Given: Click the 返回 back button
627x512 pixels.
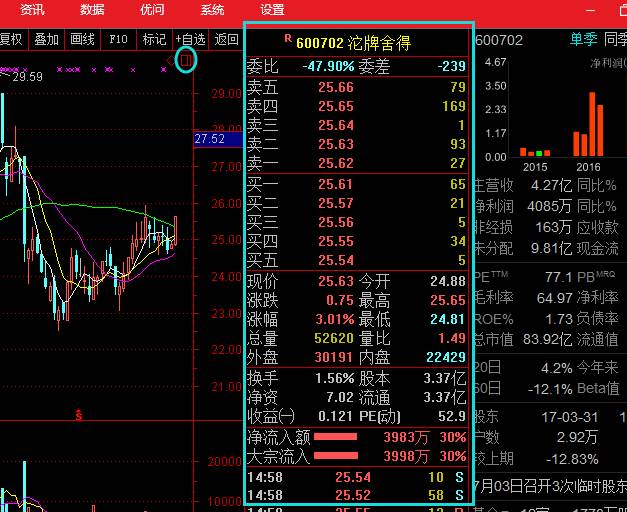Looking at the screenshot, I should pos(227,40).
